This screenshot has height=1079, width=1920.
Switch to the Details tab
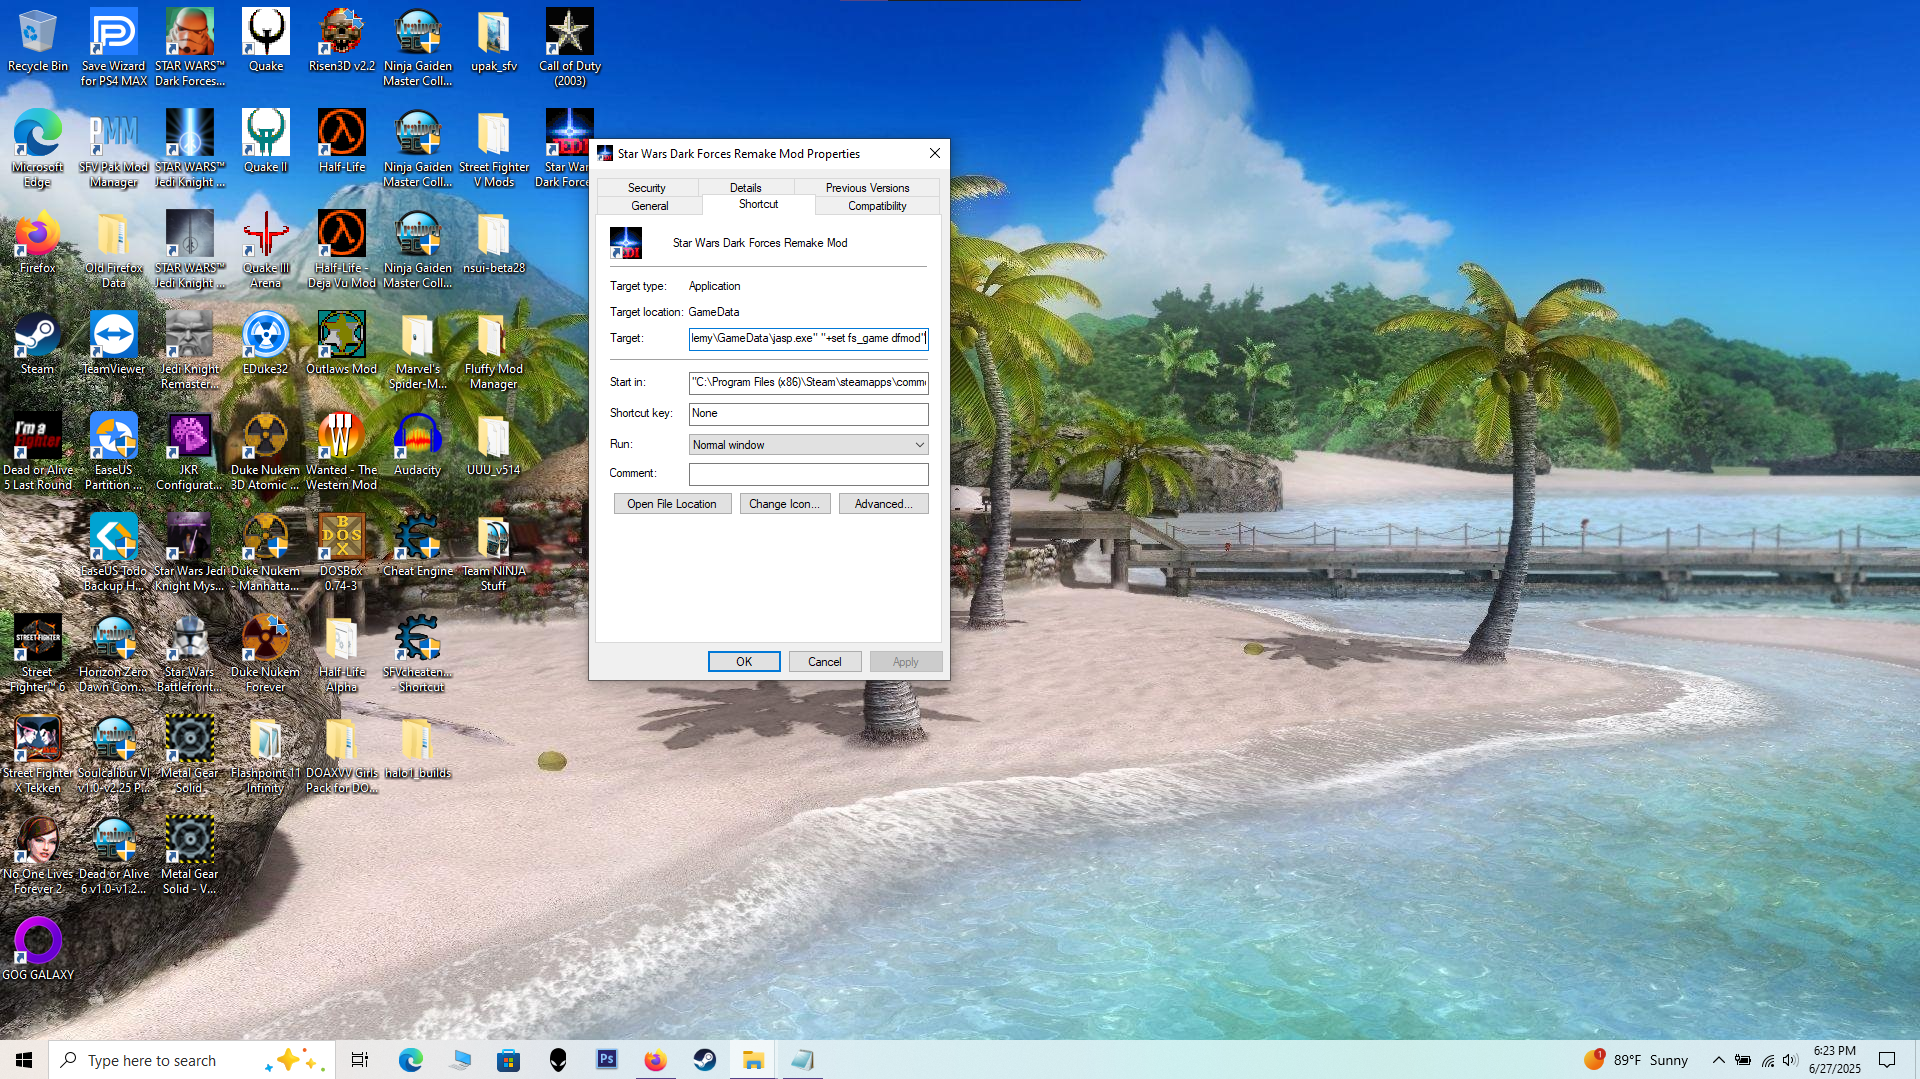[746, 188]
